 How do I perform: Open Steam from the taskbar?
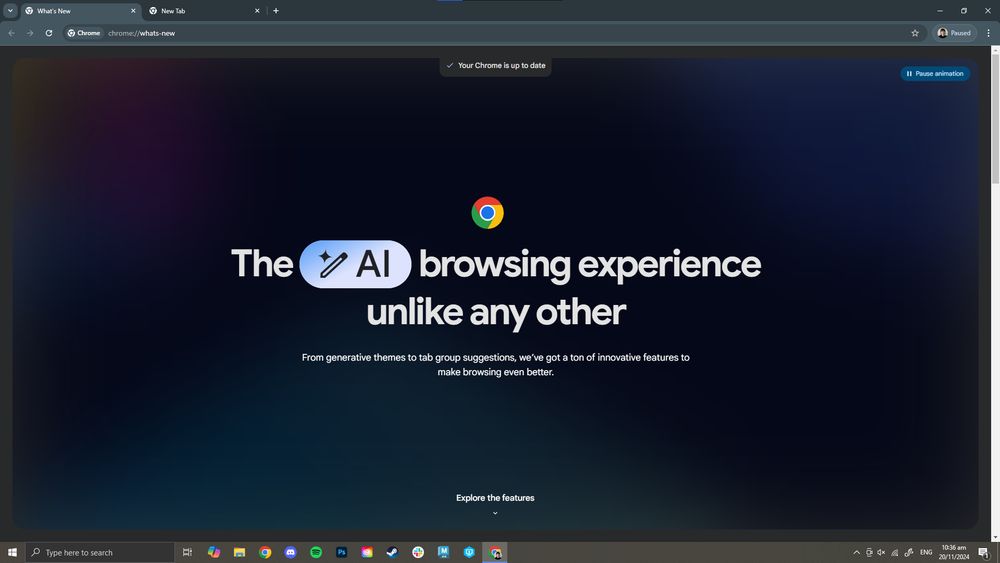[x=392, y=552]
